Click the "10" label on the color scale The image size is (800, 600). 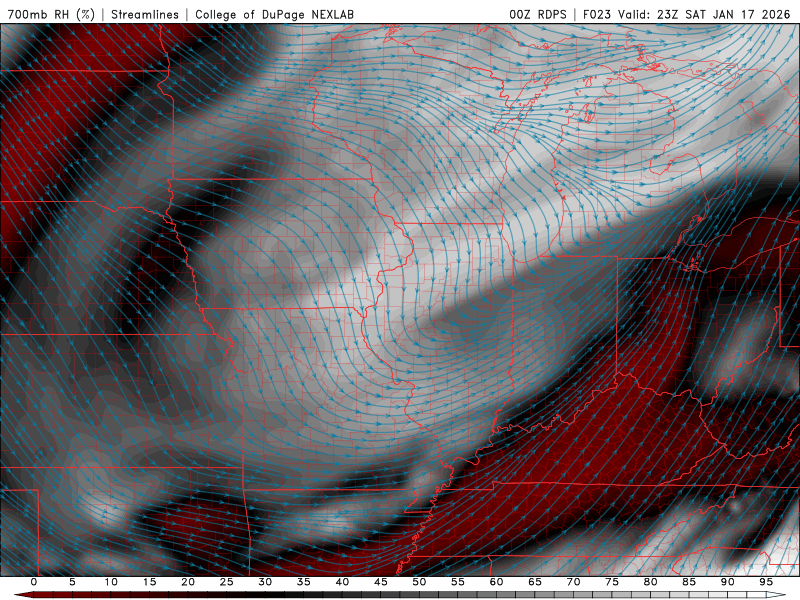[111, 582]
